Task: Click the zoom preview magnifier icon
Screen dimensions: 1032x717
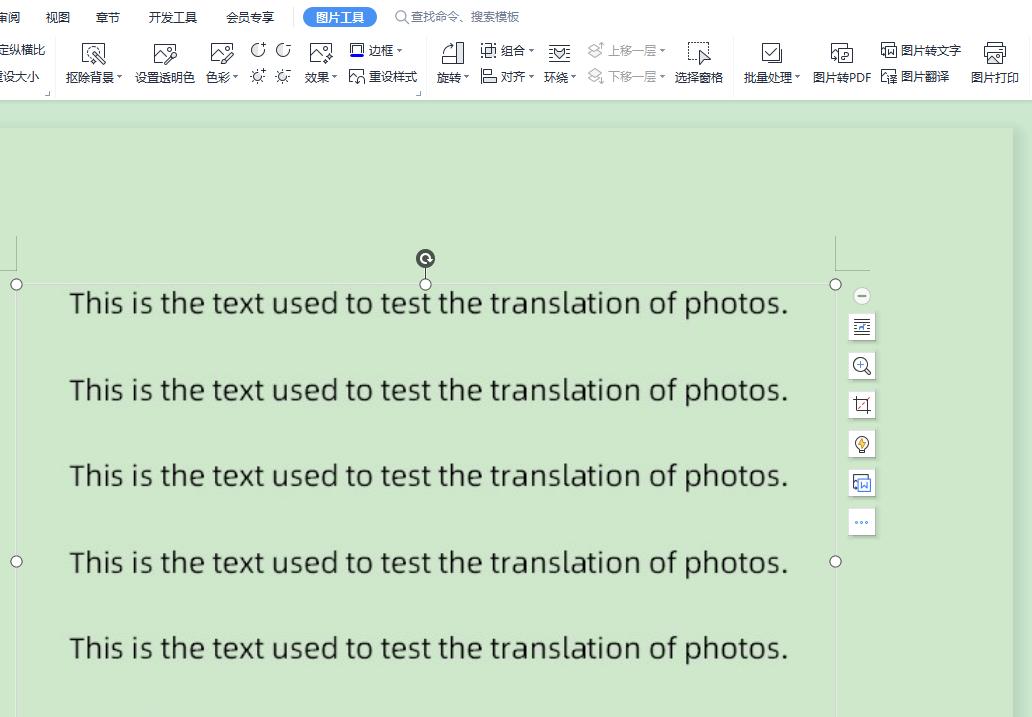Action: [861, 366]
